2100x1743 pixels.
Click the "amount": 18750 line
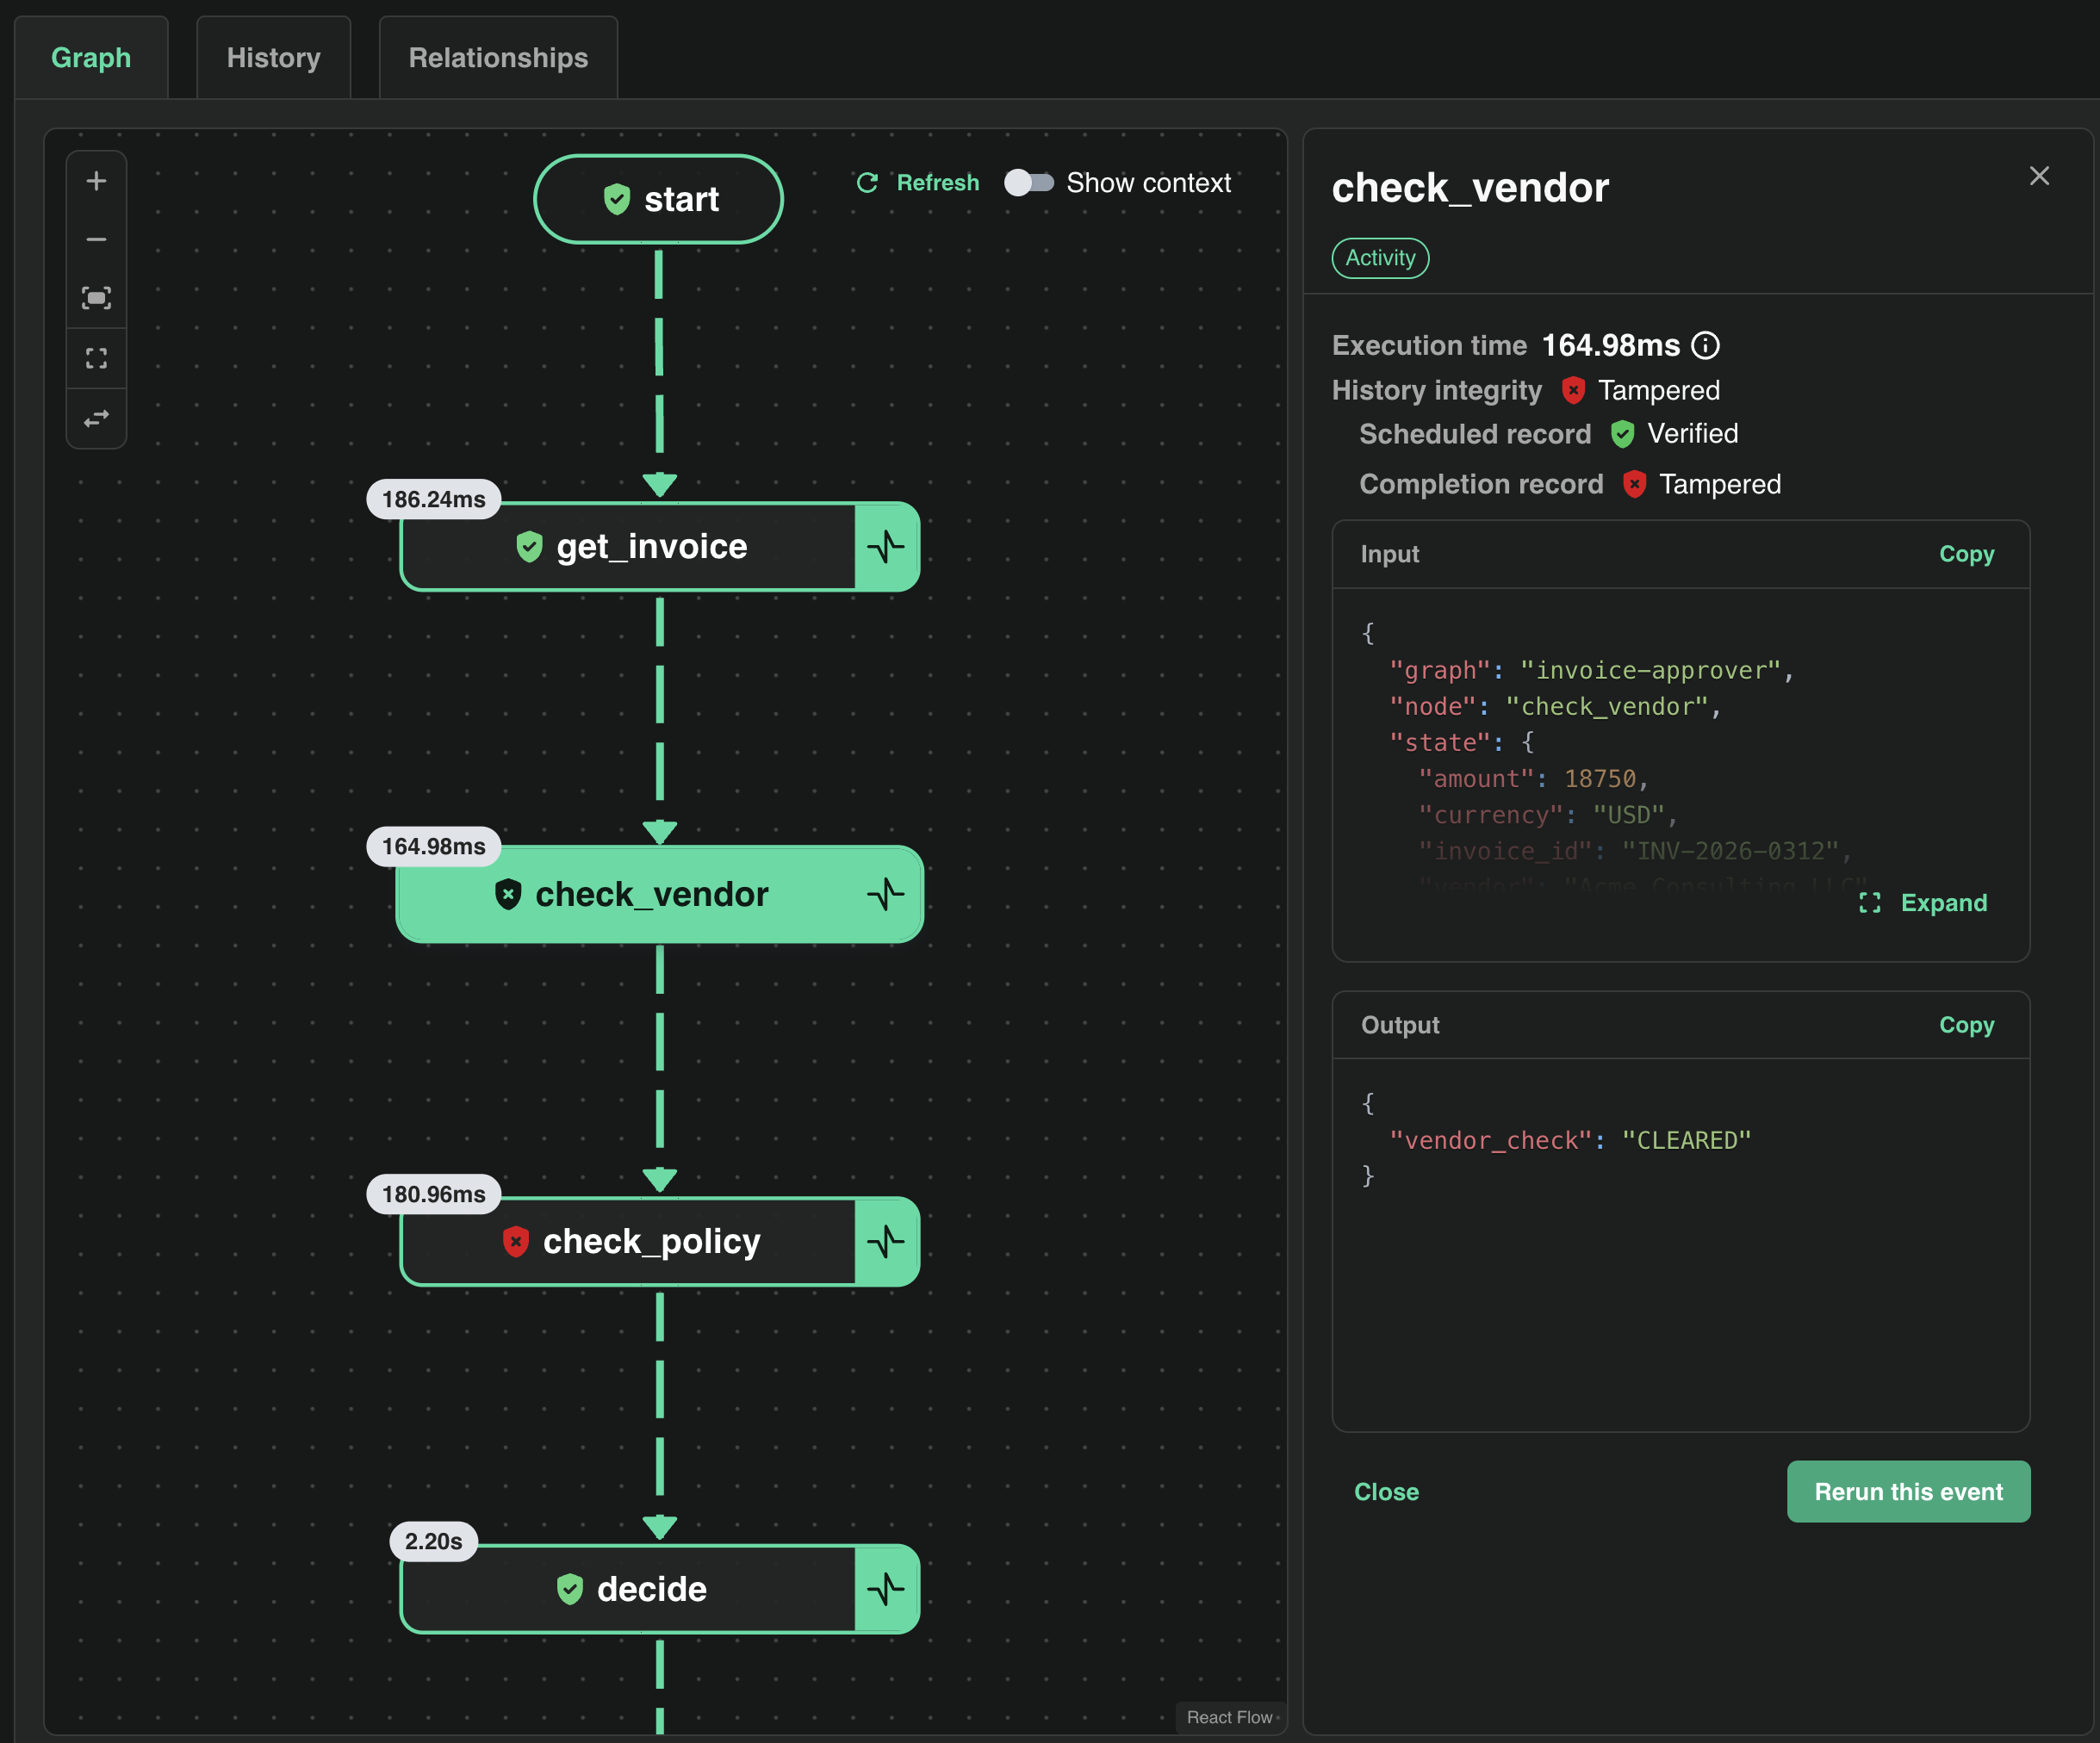(1532, 779)
